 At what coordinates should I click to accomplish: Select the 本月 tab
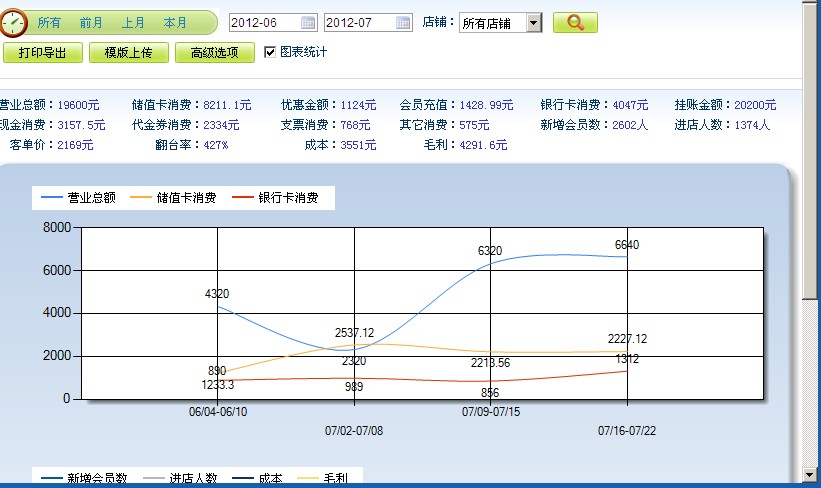175,22
